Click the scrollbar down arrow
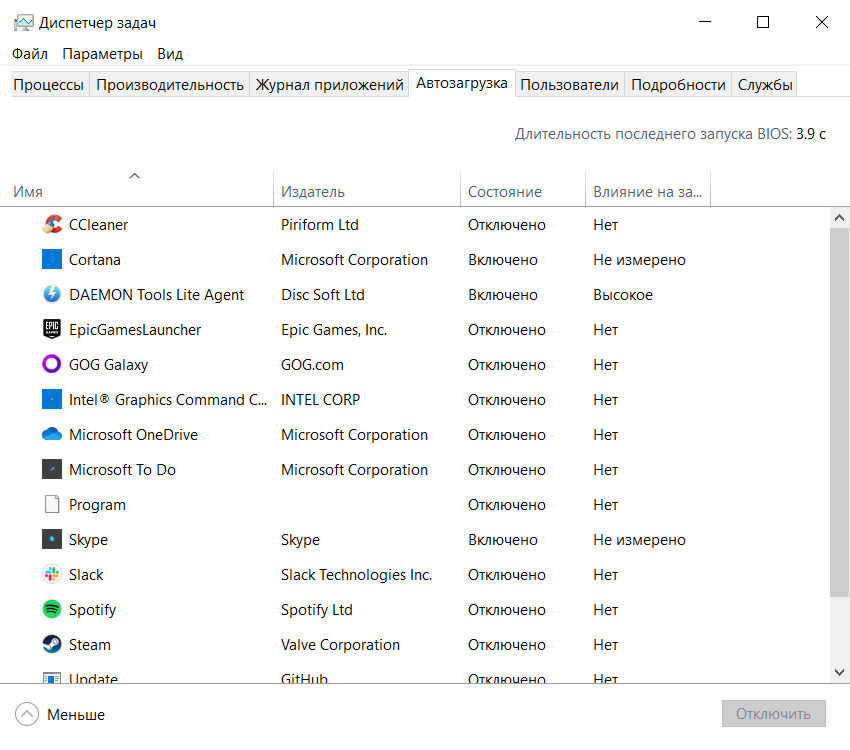The image size is (850, 750). pyautogui.click(x=840, y=672)
